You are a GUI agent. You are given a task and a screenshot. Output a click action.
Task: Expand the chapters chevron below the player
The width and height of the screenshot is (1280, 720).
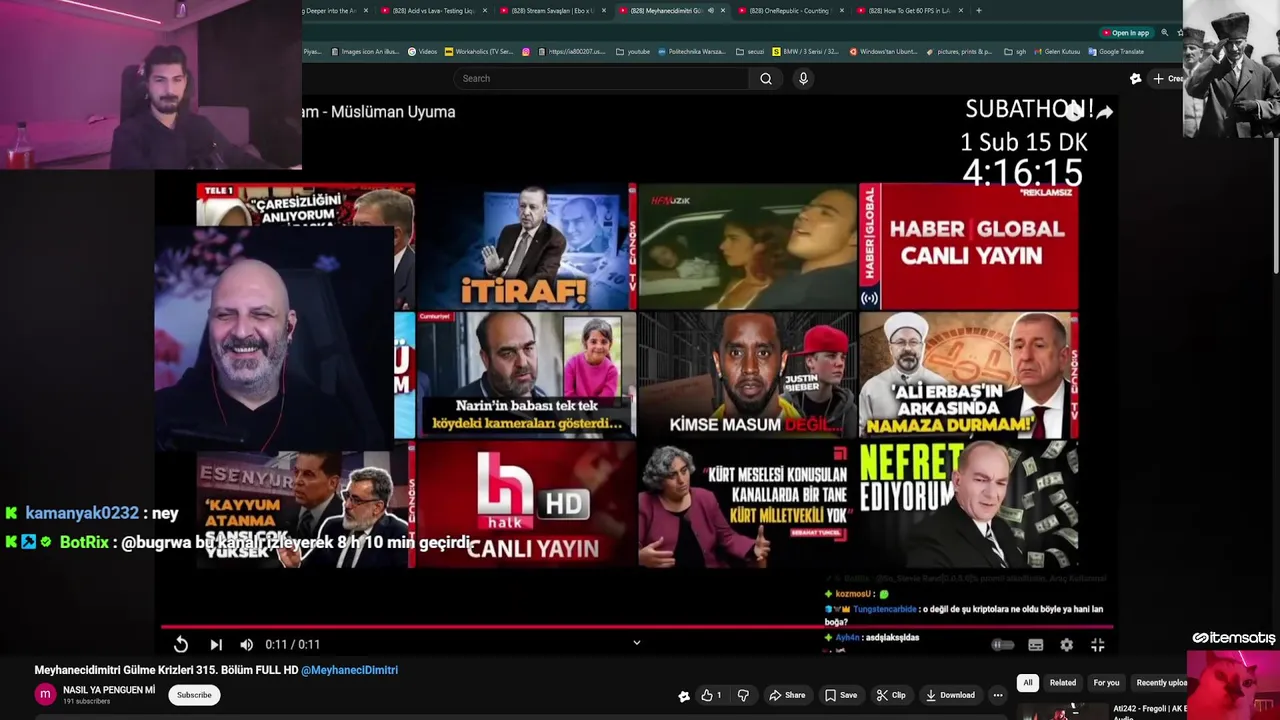(x=636, y=643)
